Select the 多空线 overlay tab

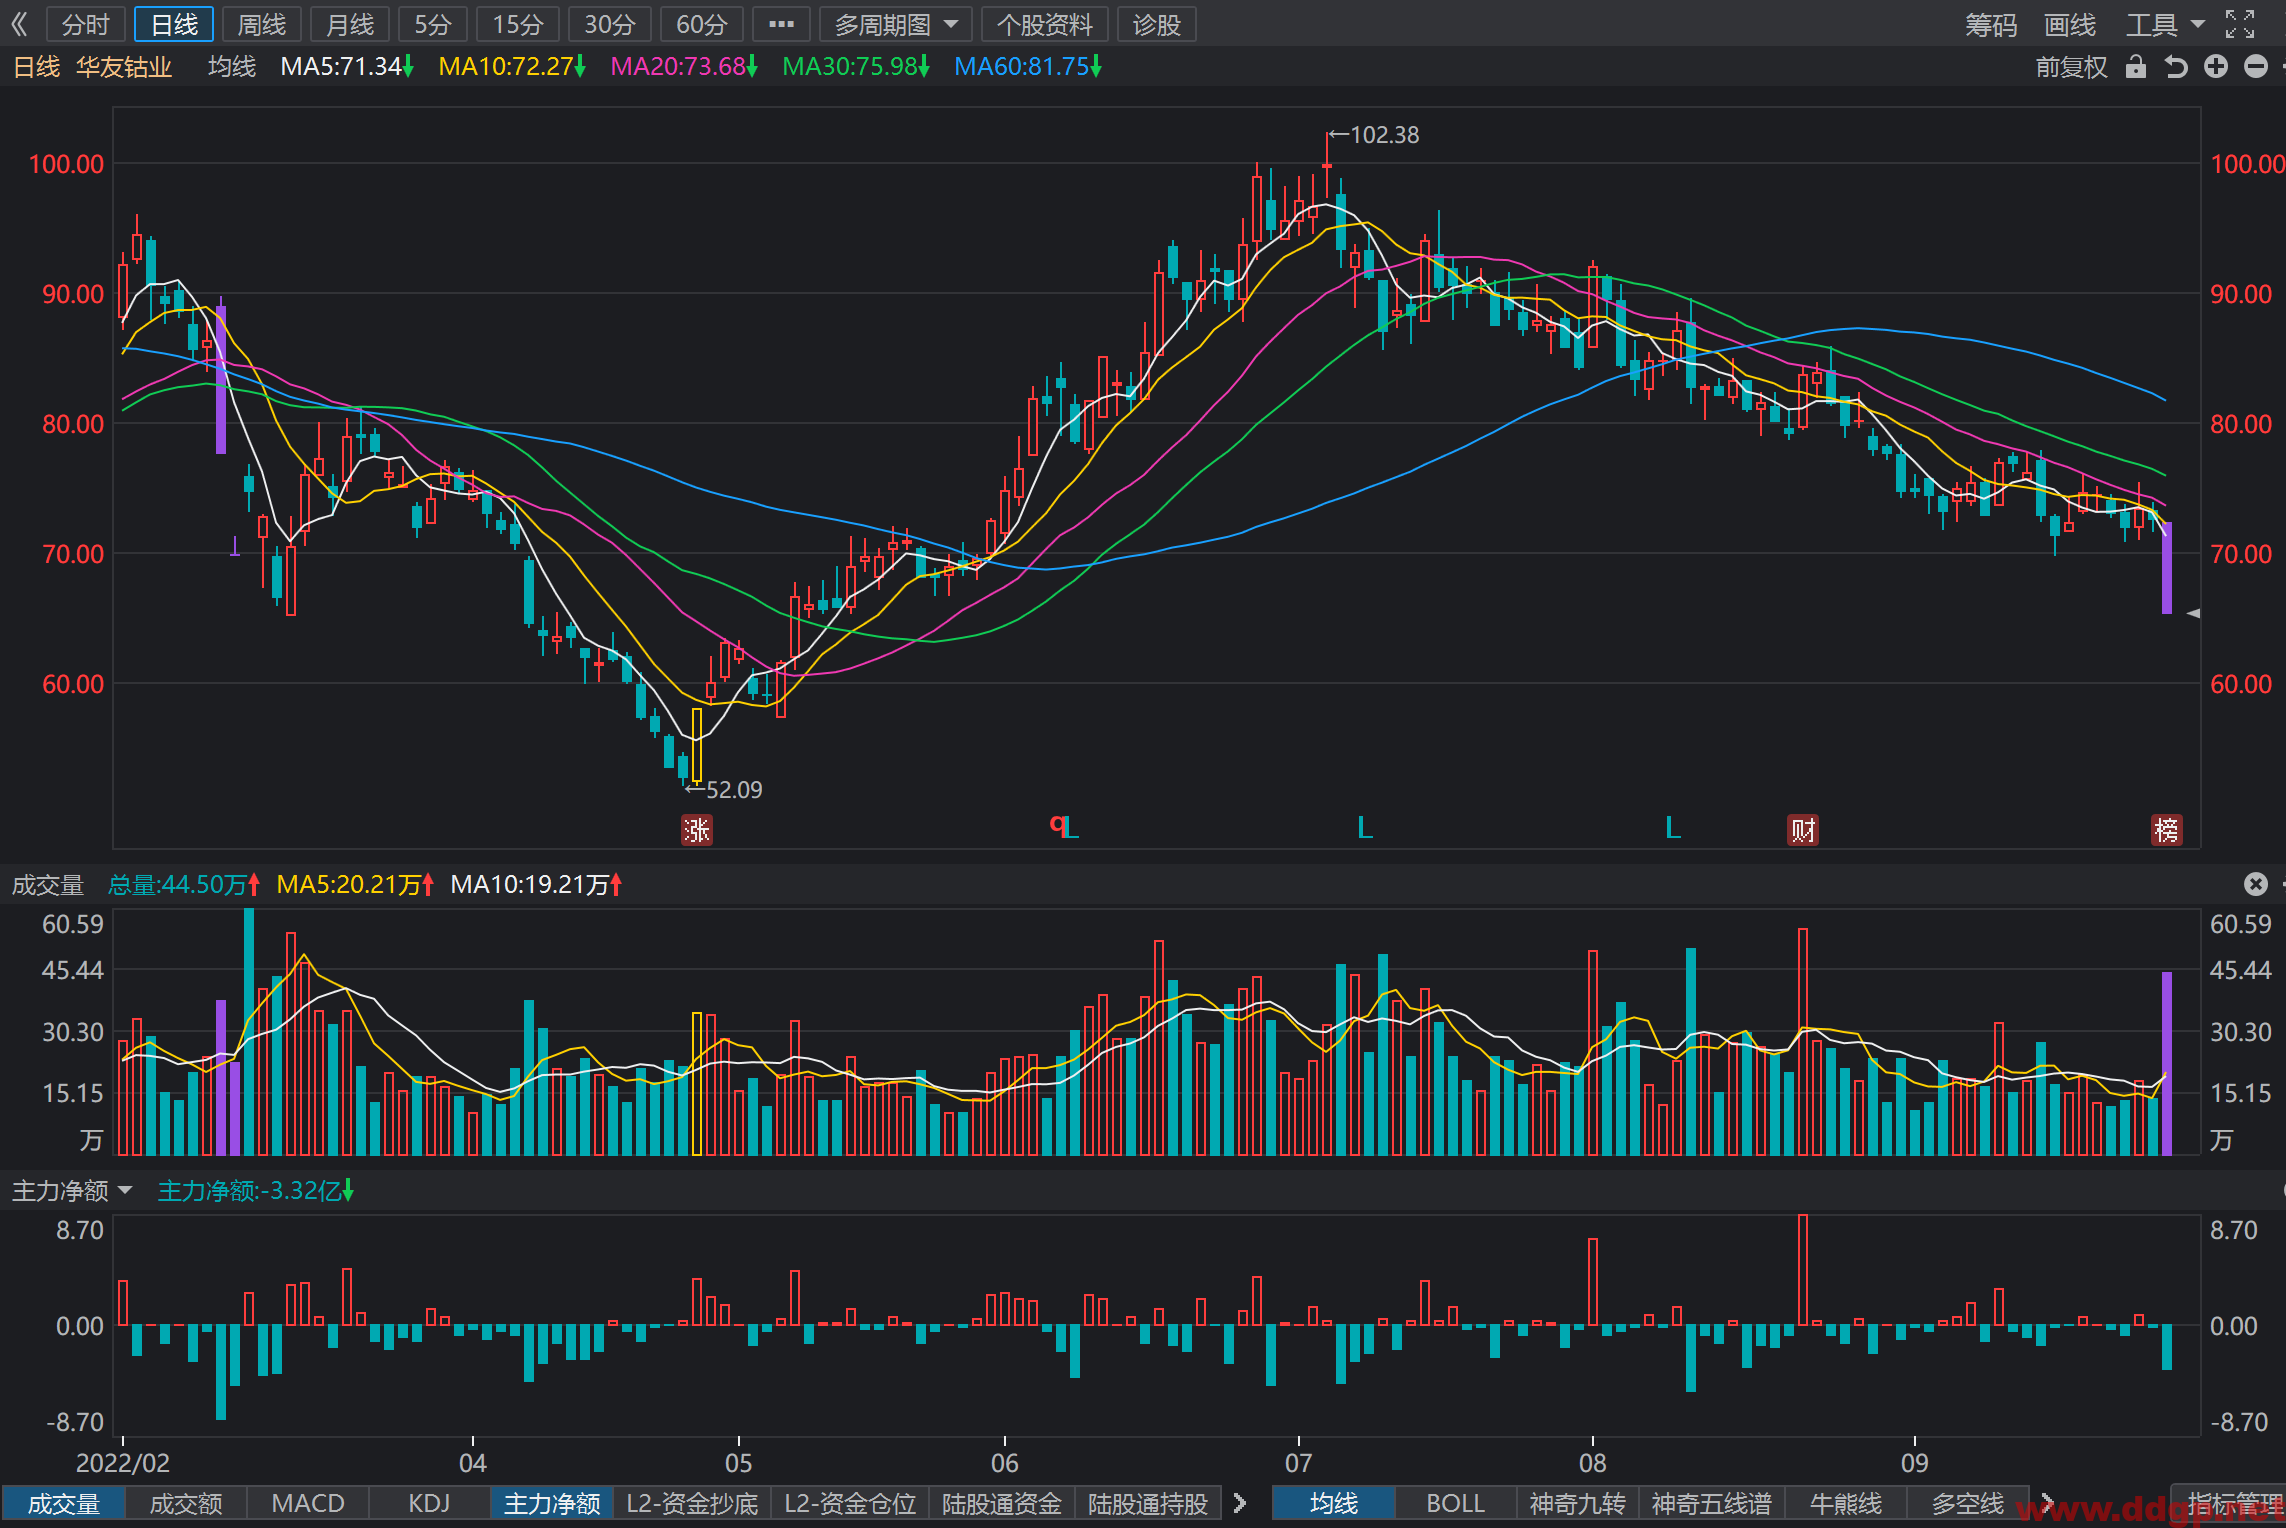point(1968,1504)
